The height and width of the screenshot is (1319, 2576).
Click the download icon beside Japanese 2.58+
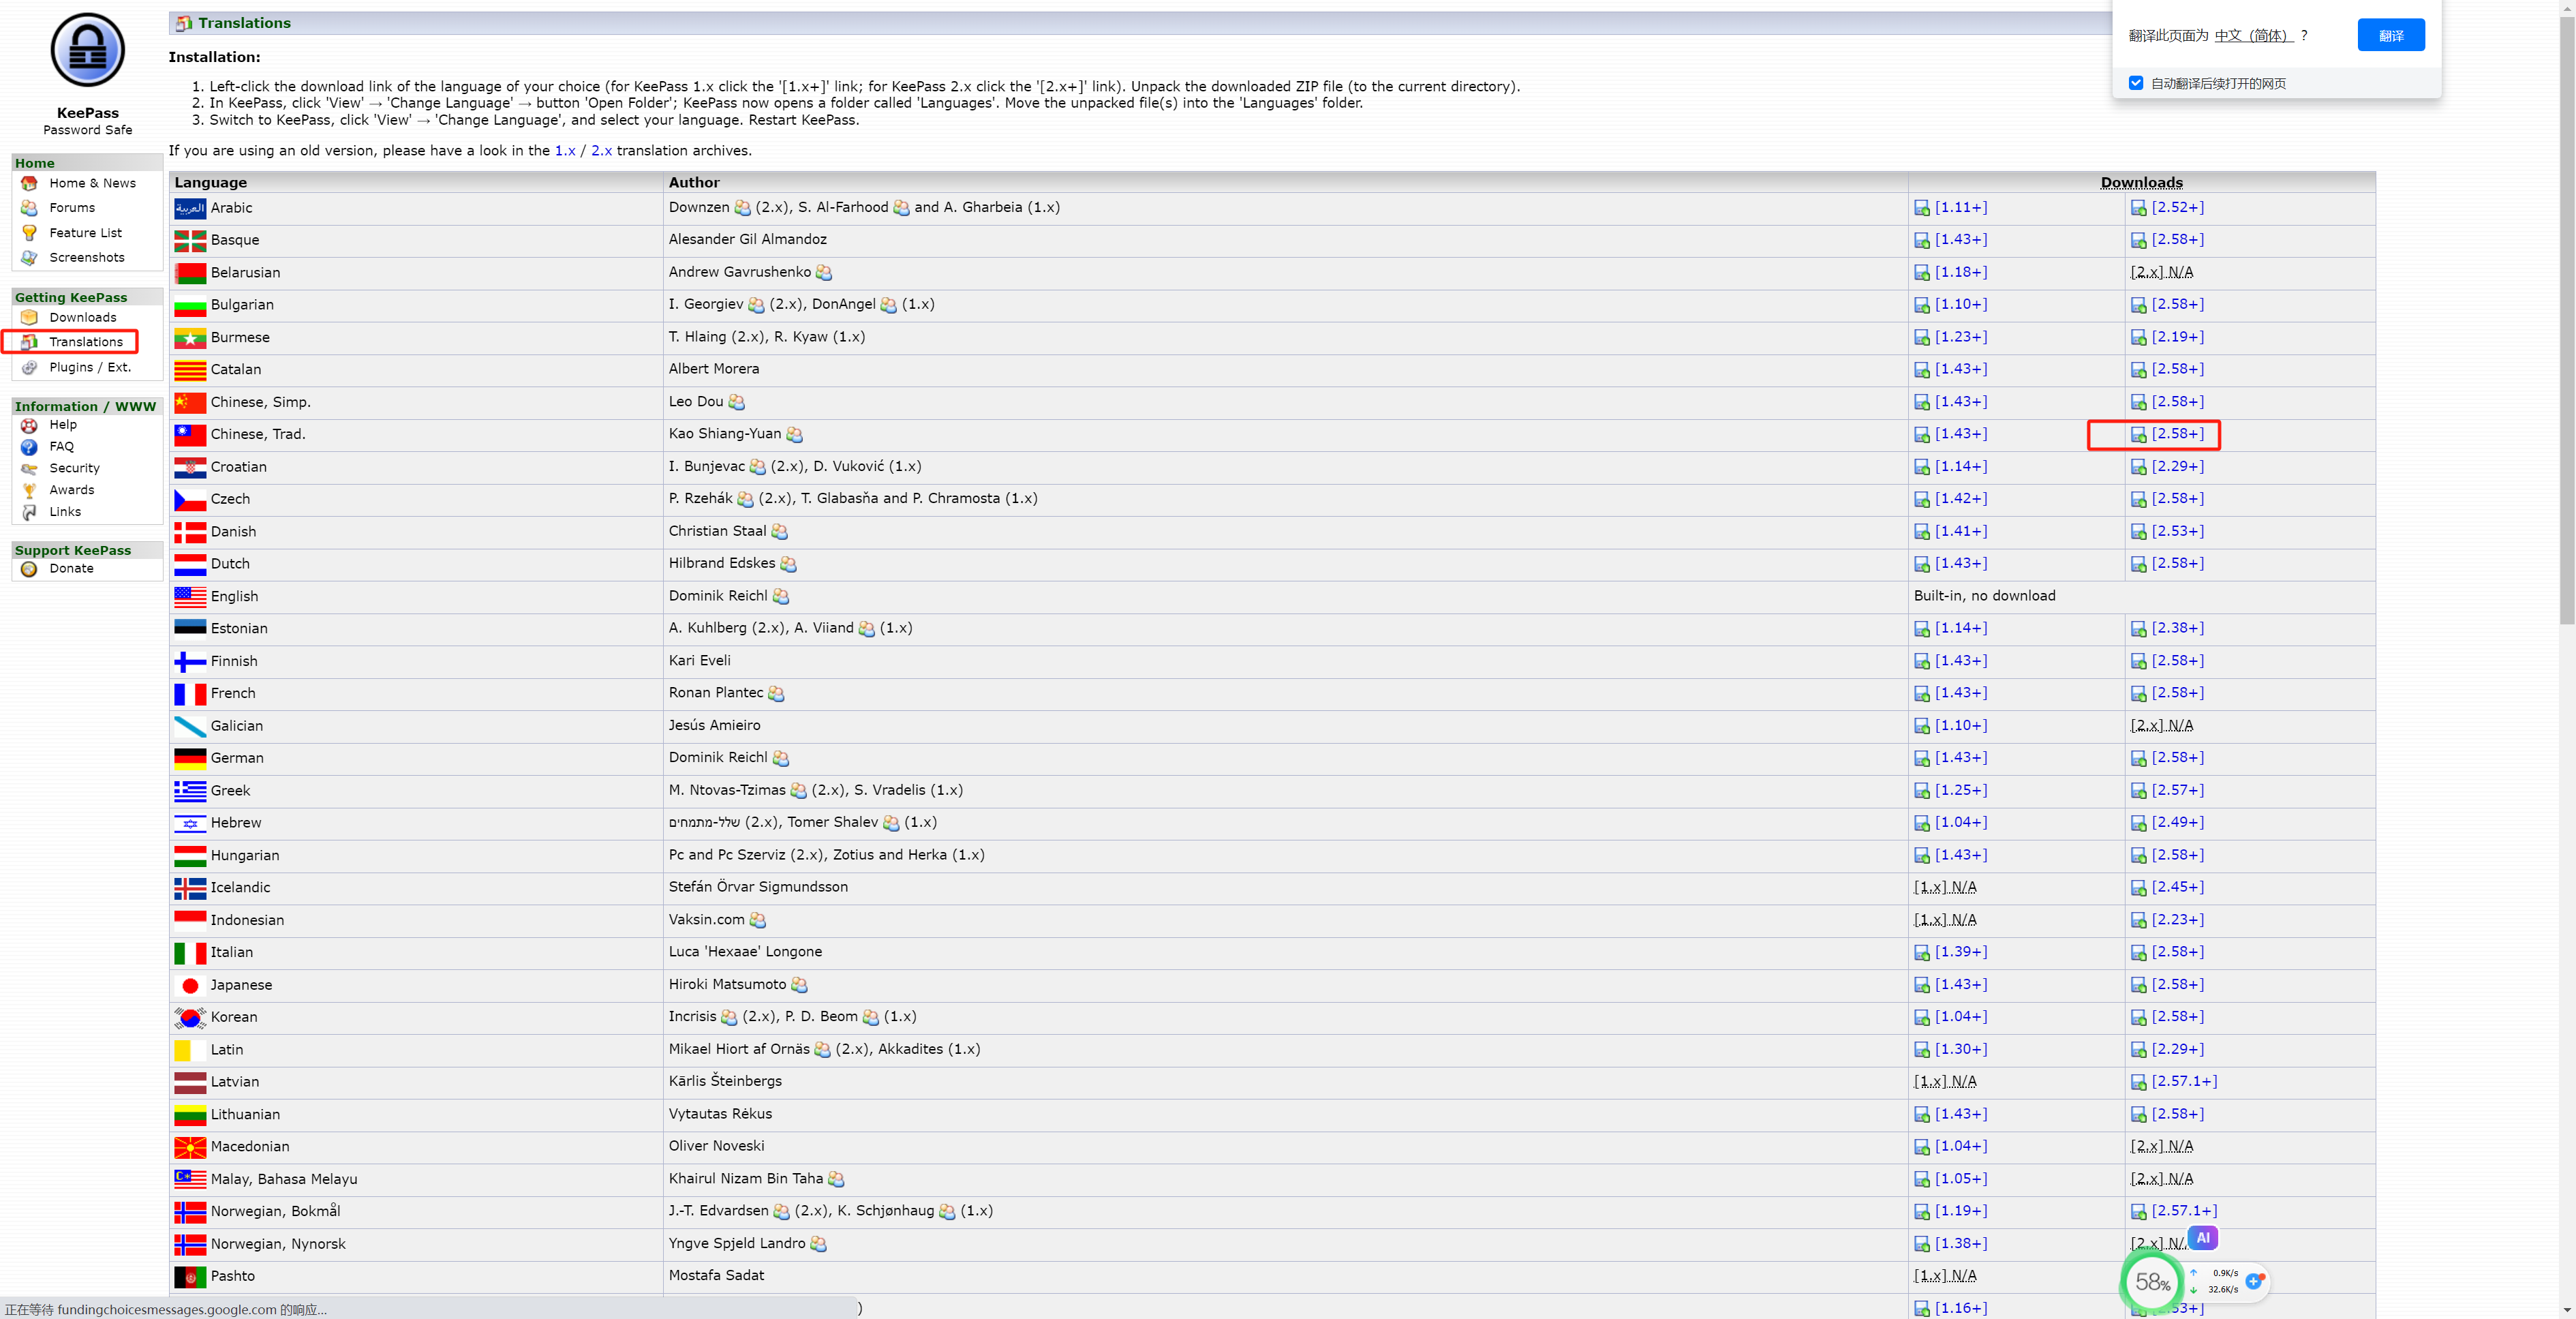pyautogui.click(x=2138, y=986)
